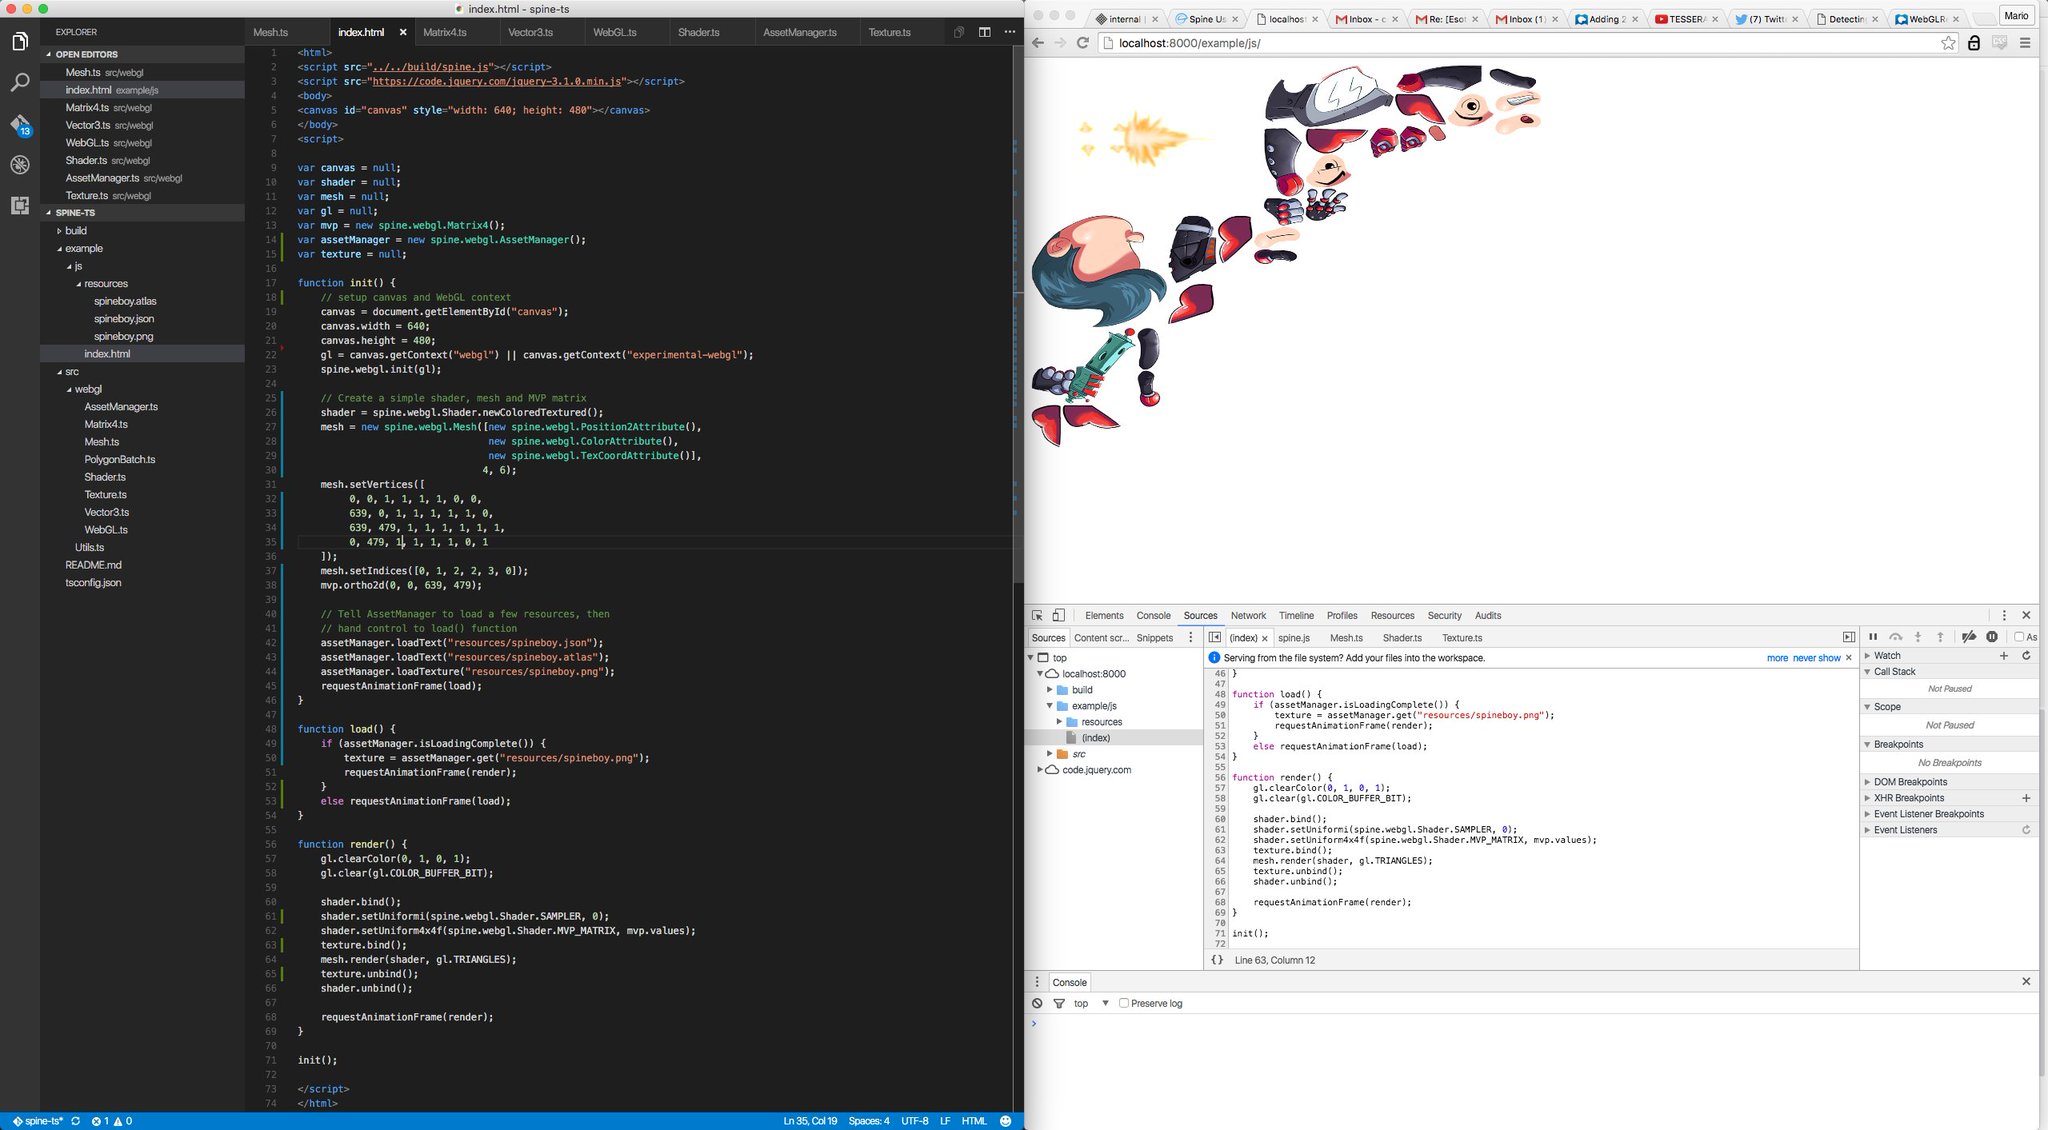This screenshot has height=1130, width=2048.
Task: Clear the console log
Action: coord(1037,1003)
